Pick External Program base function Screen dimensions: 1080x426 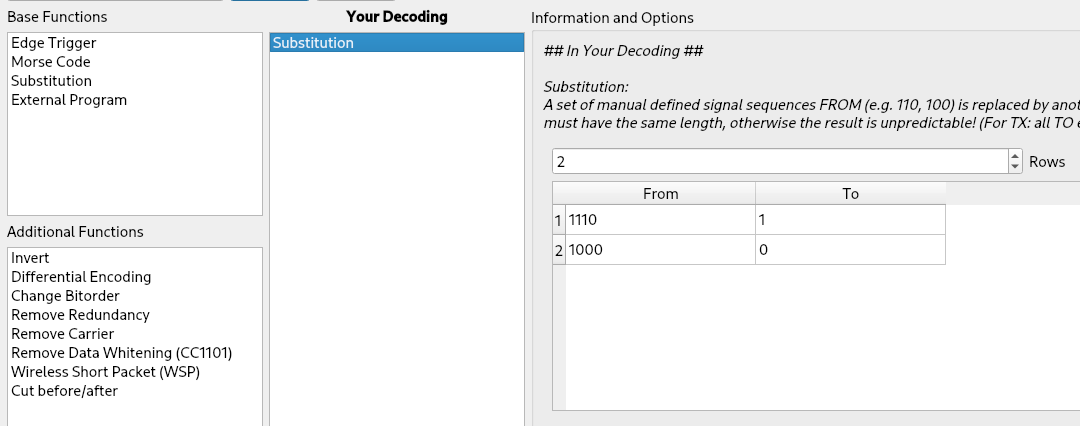pyautogui.click(x=69, y=100)
